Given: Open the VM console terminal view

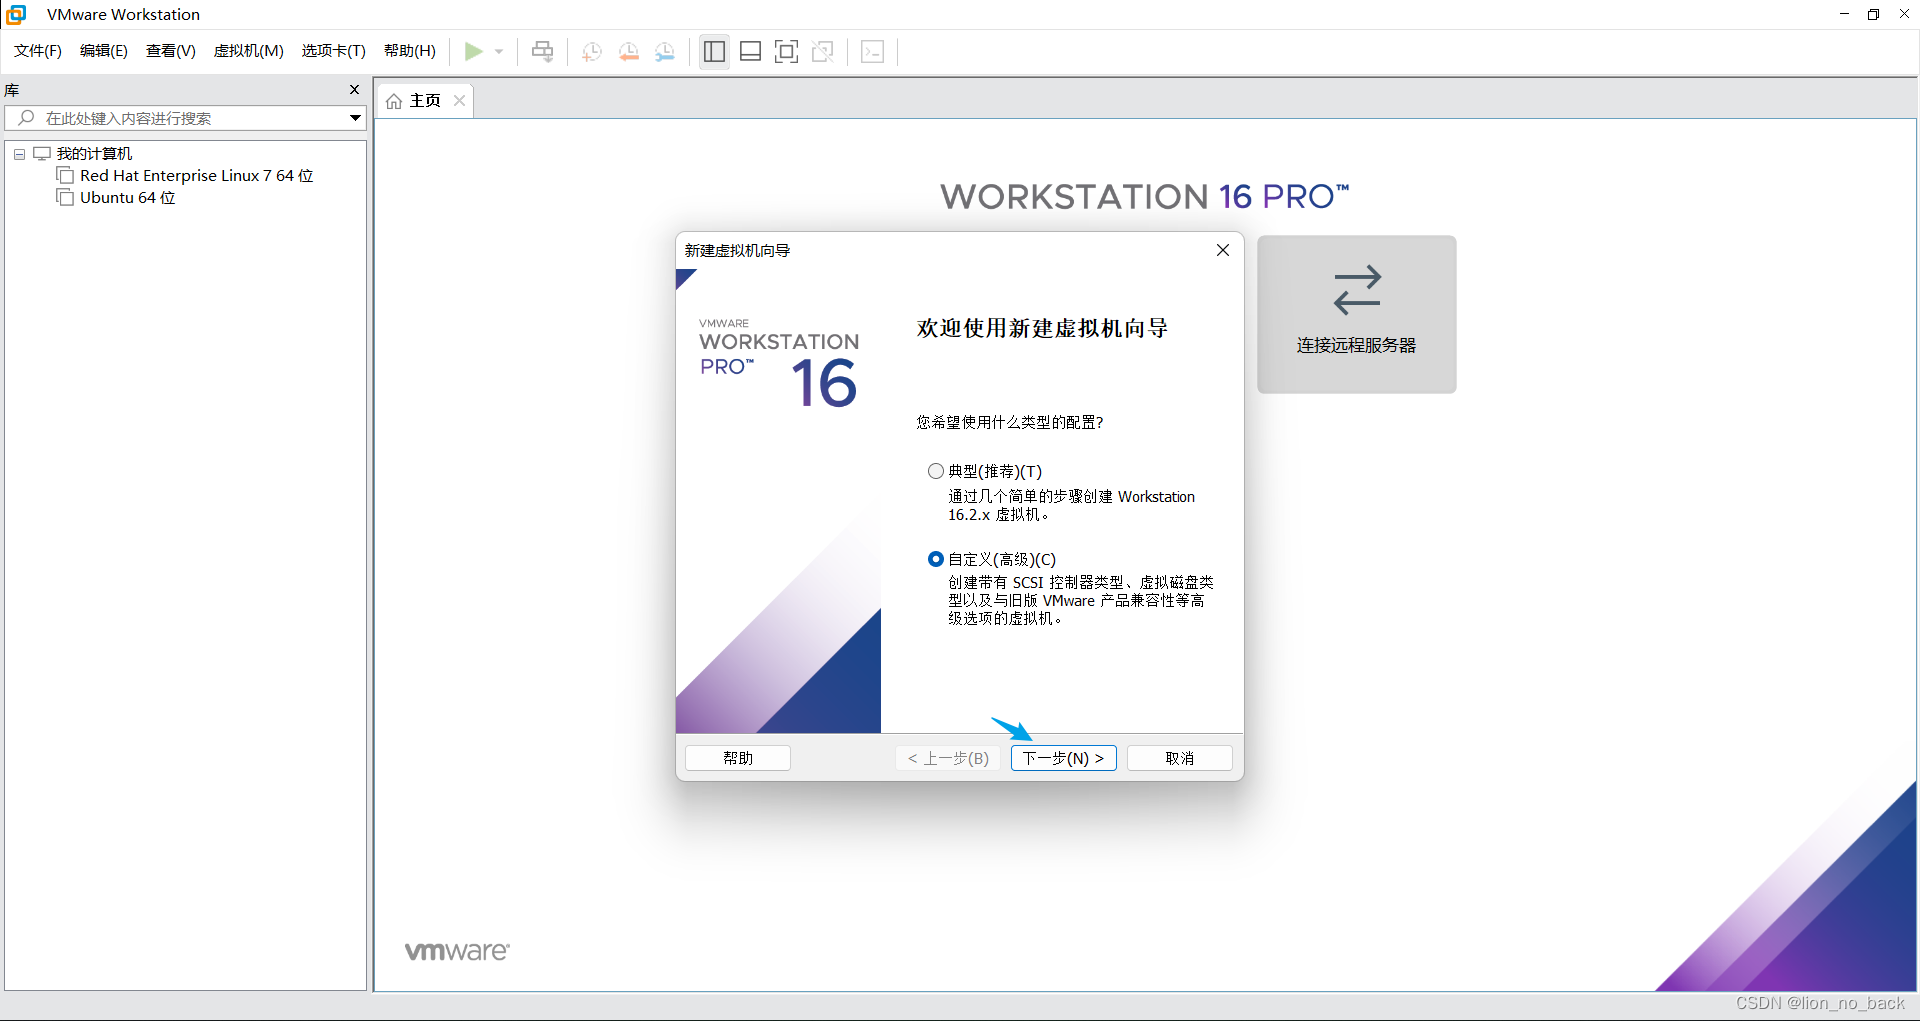Looking at the screenshot, I should coord(872,51).
